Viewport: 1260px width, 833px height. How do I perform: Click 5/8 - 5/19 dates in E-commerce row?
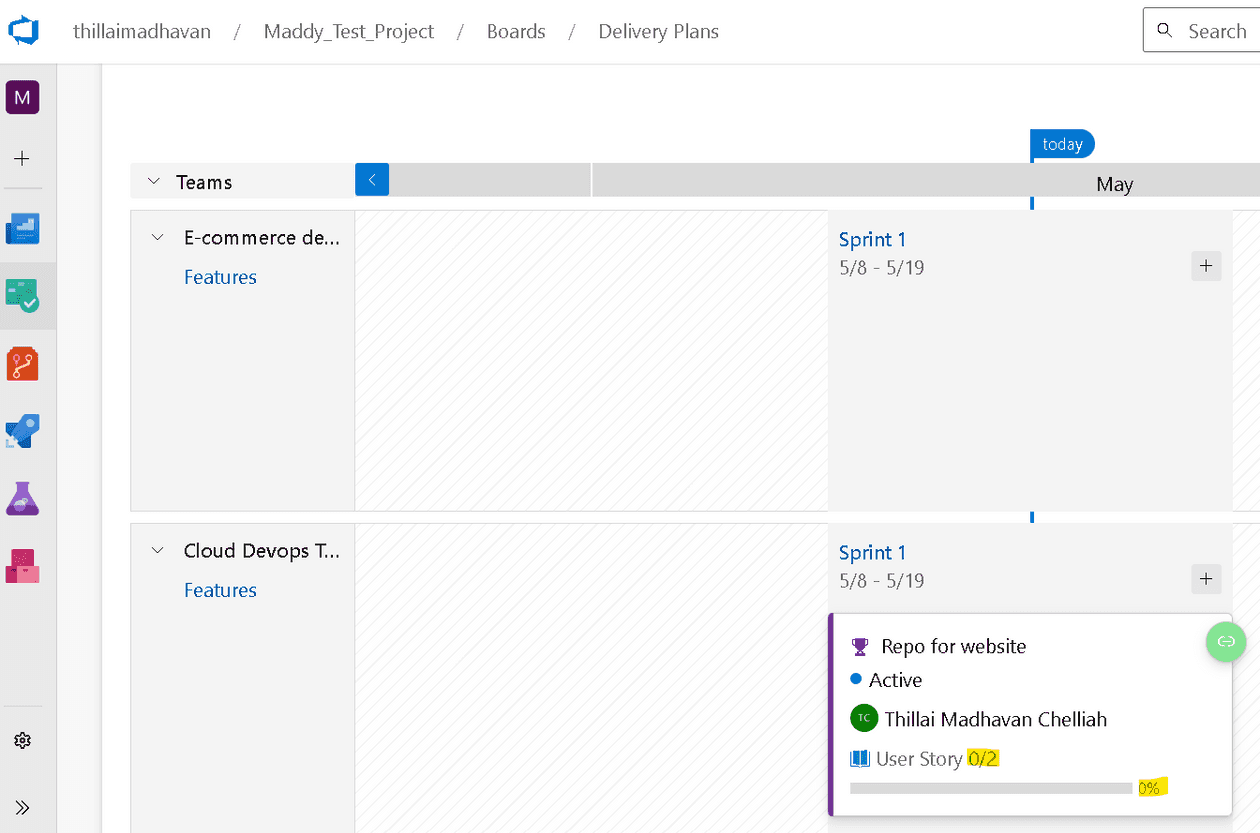[x=882, y=268]
